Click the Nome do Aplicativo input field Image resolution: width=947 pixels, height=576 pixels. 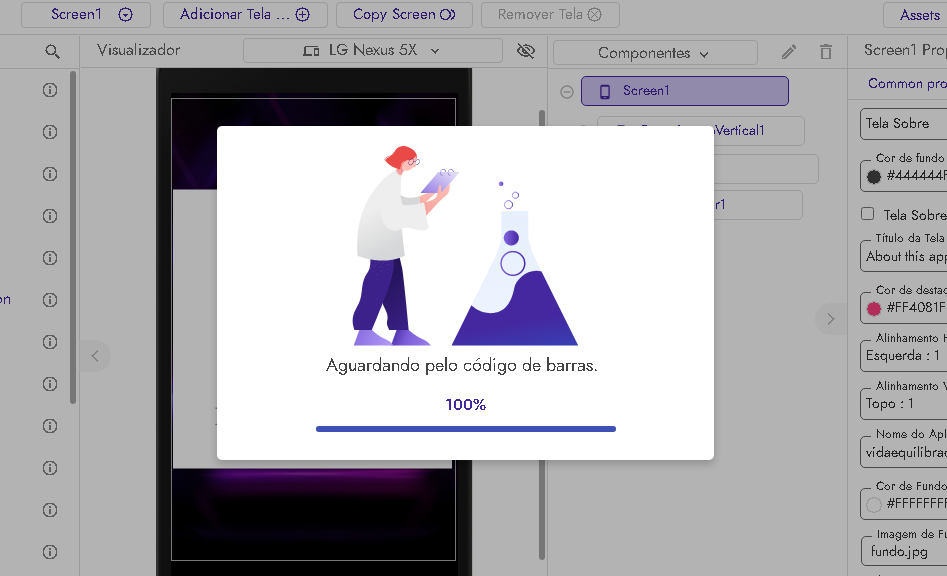coord(904,453)
